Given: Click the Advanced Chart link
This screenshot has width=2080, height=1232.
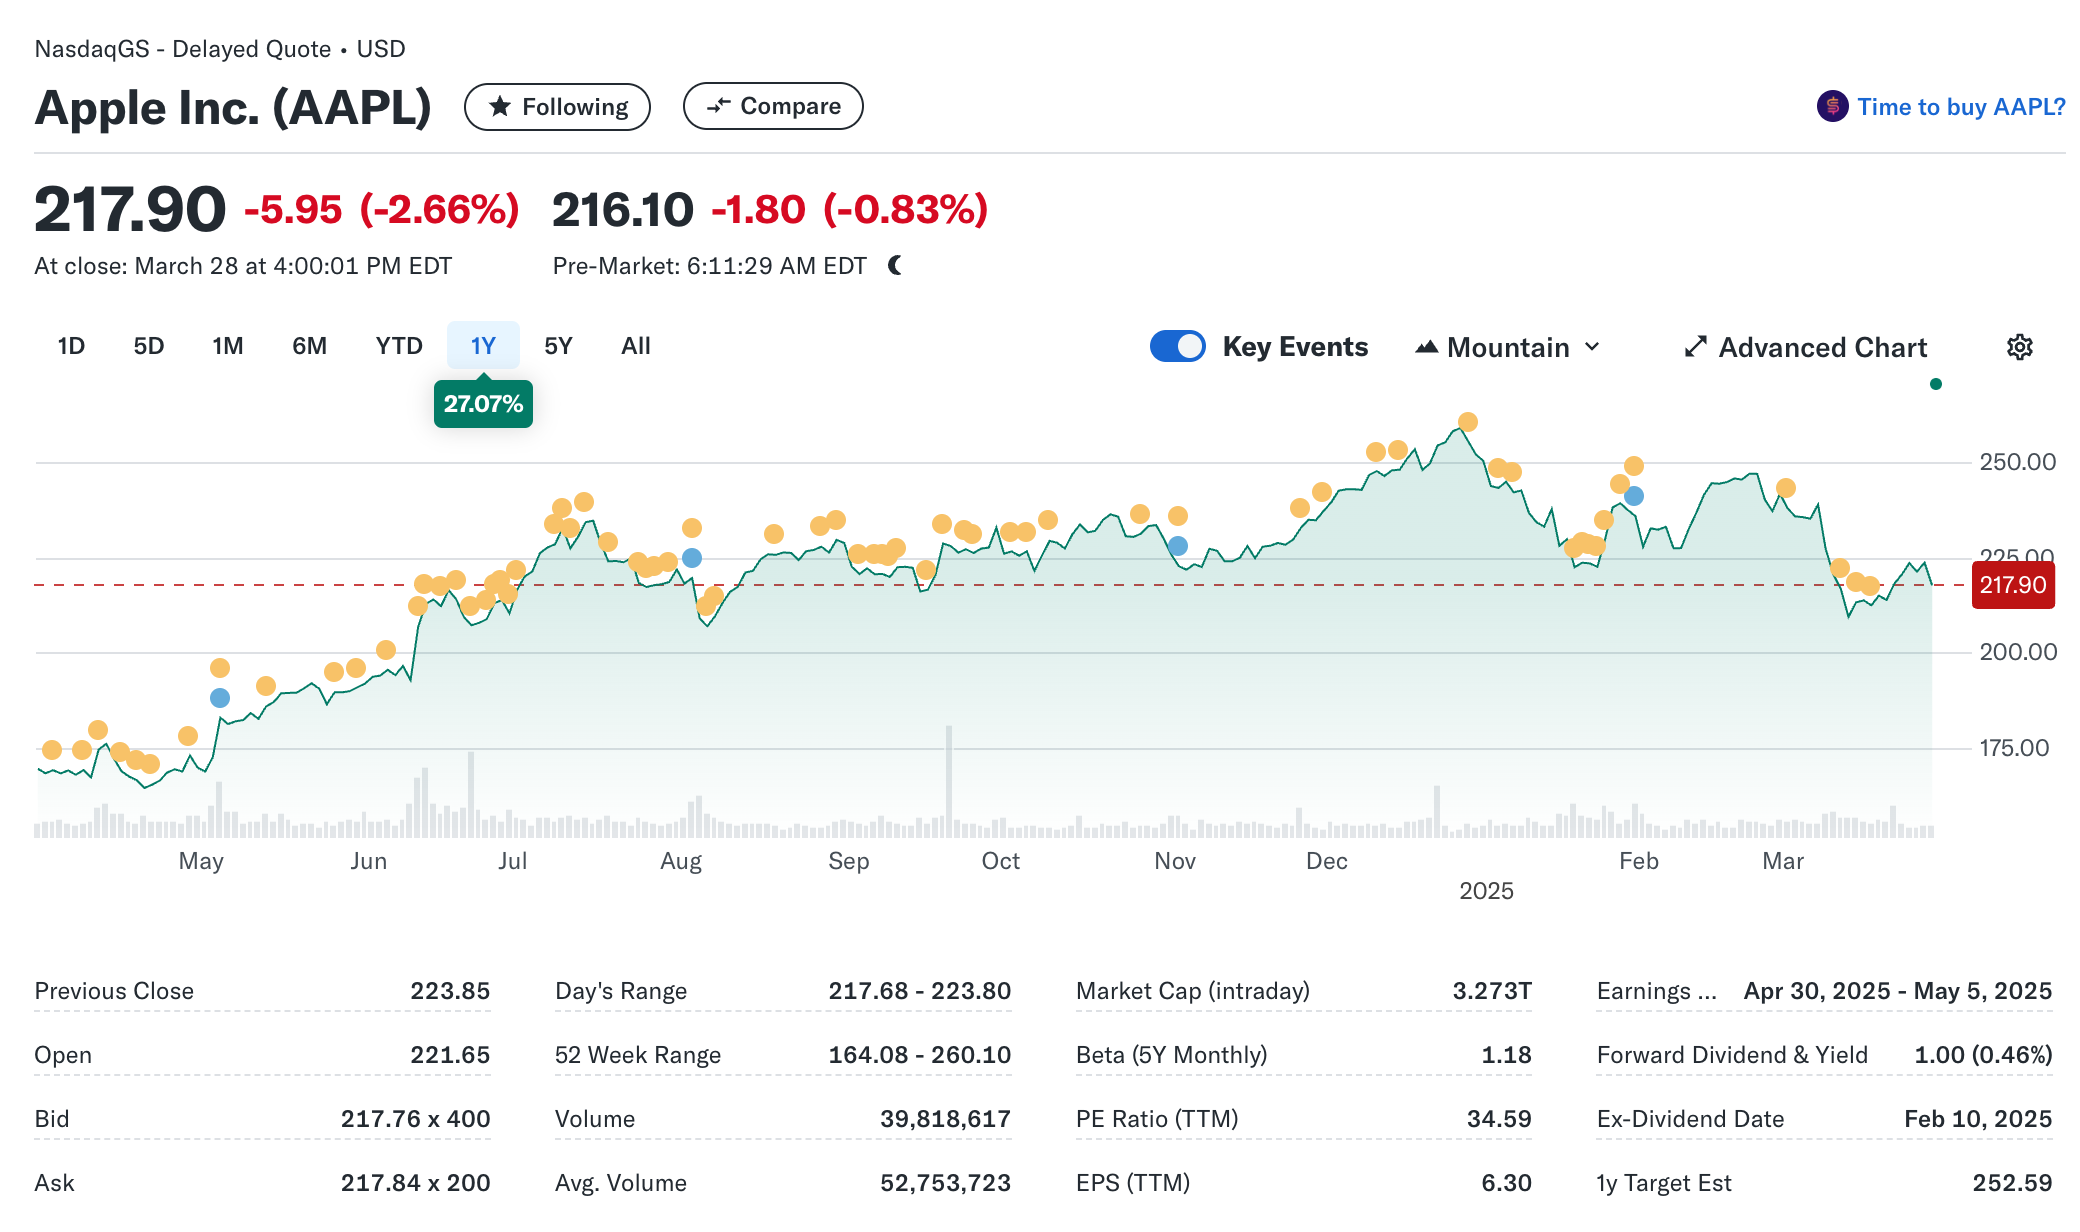Looking at the screenshot, I should (x=1822, y=347).
